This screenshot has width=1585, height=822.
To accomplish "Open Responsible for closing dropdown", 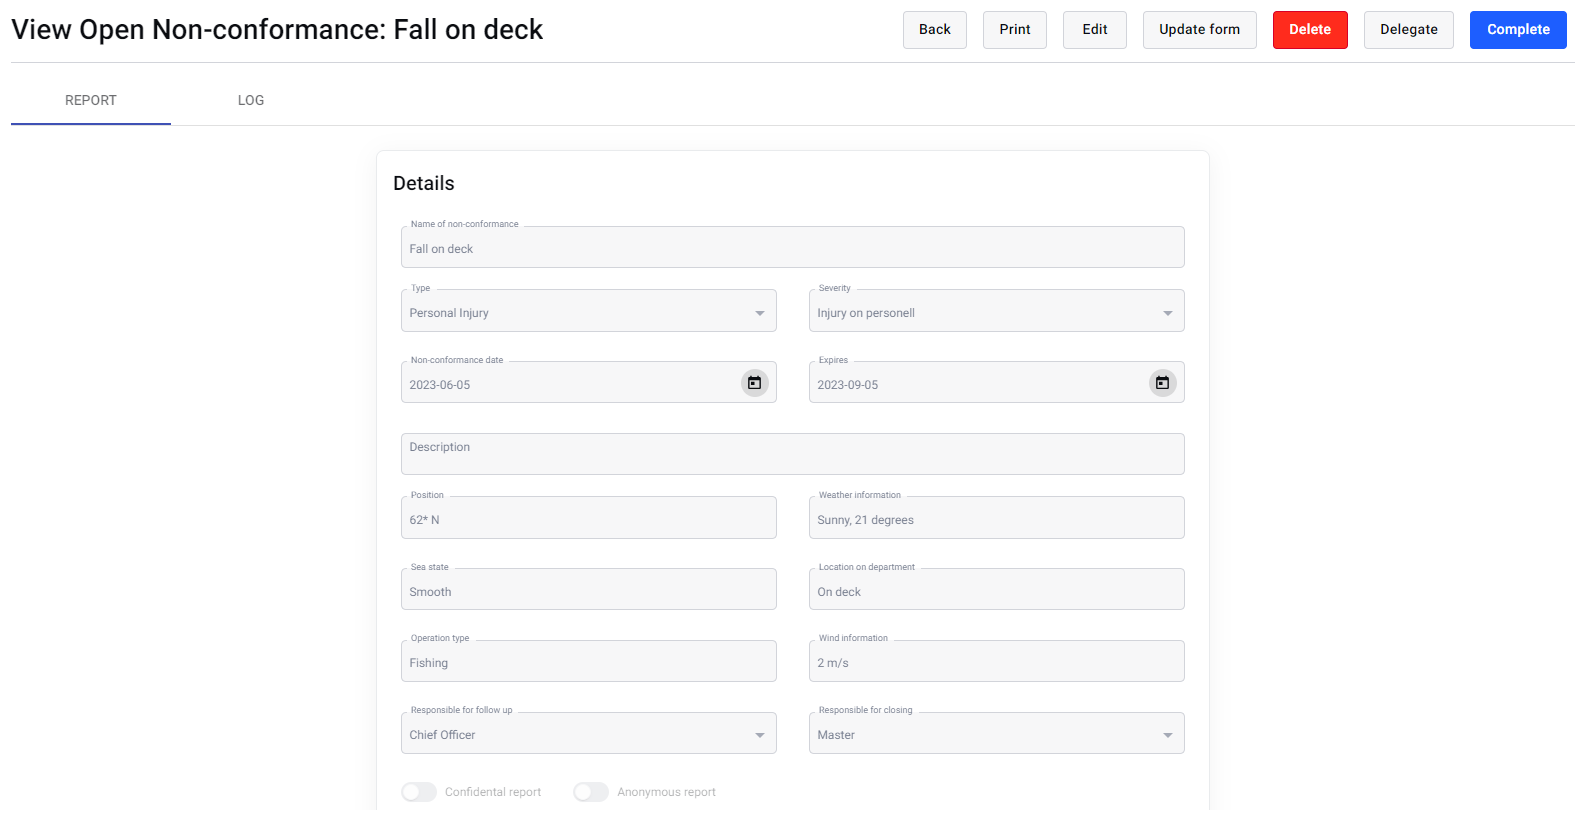I will pyautogui.click(x=997, y=733).
